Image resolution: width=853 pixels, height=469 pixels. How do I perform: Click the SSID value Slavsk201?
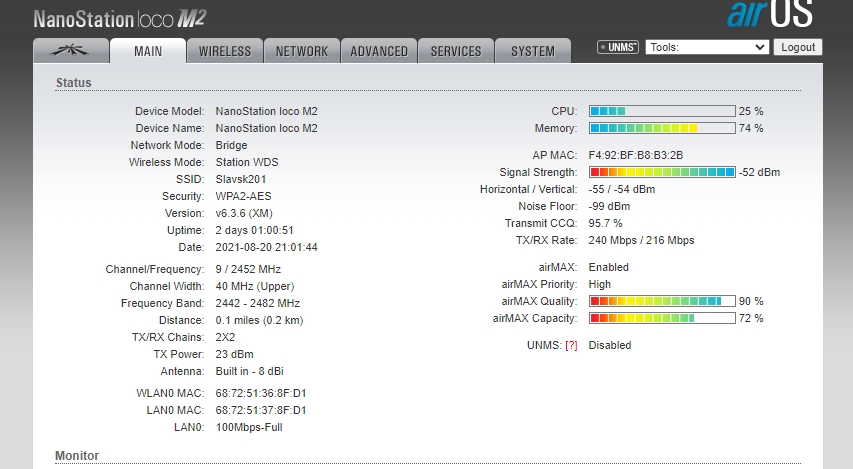tap(240, 179)
